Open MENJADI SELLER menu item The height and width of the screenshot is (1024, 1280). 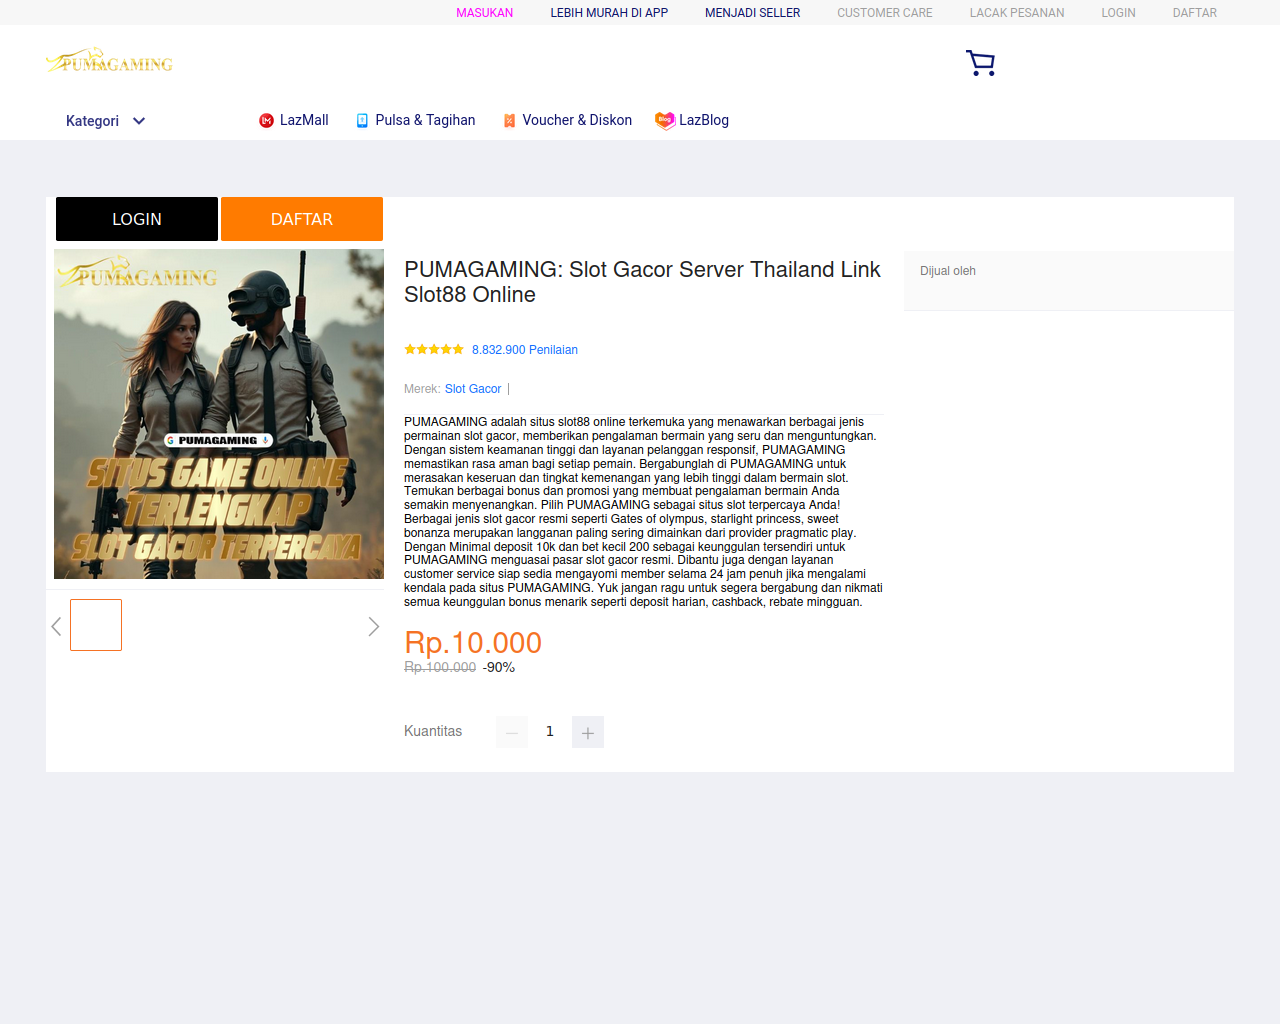(x=752, y=13)
